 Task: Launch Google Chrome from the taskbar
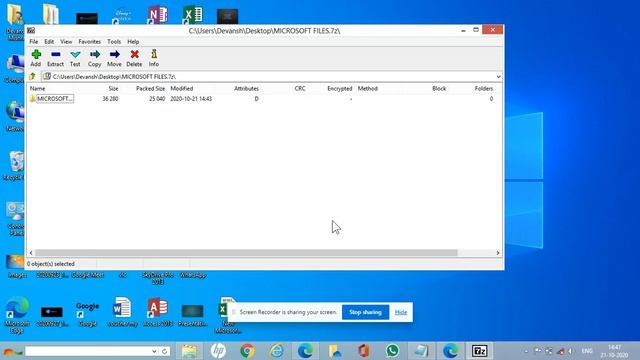point(247,351)
